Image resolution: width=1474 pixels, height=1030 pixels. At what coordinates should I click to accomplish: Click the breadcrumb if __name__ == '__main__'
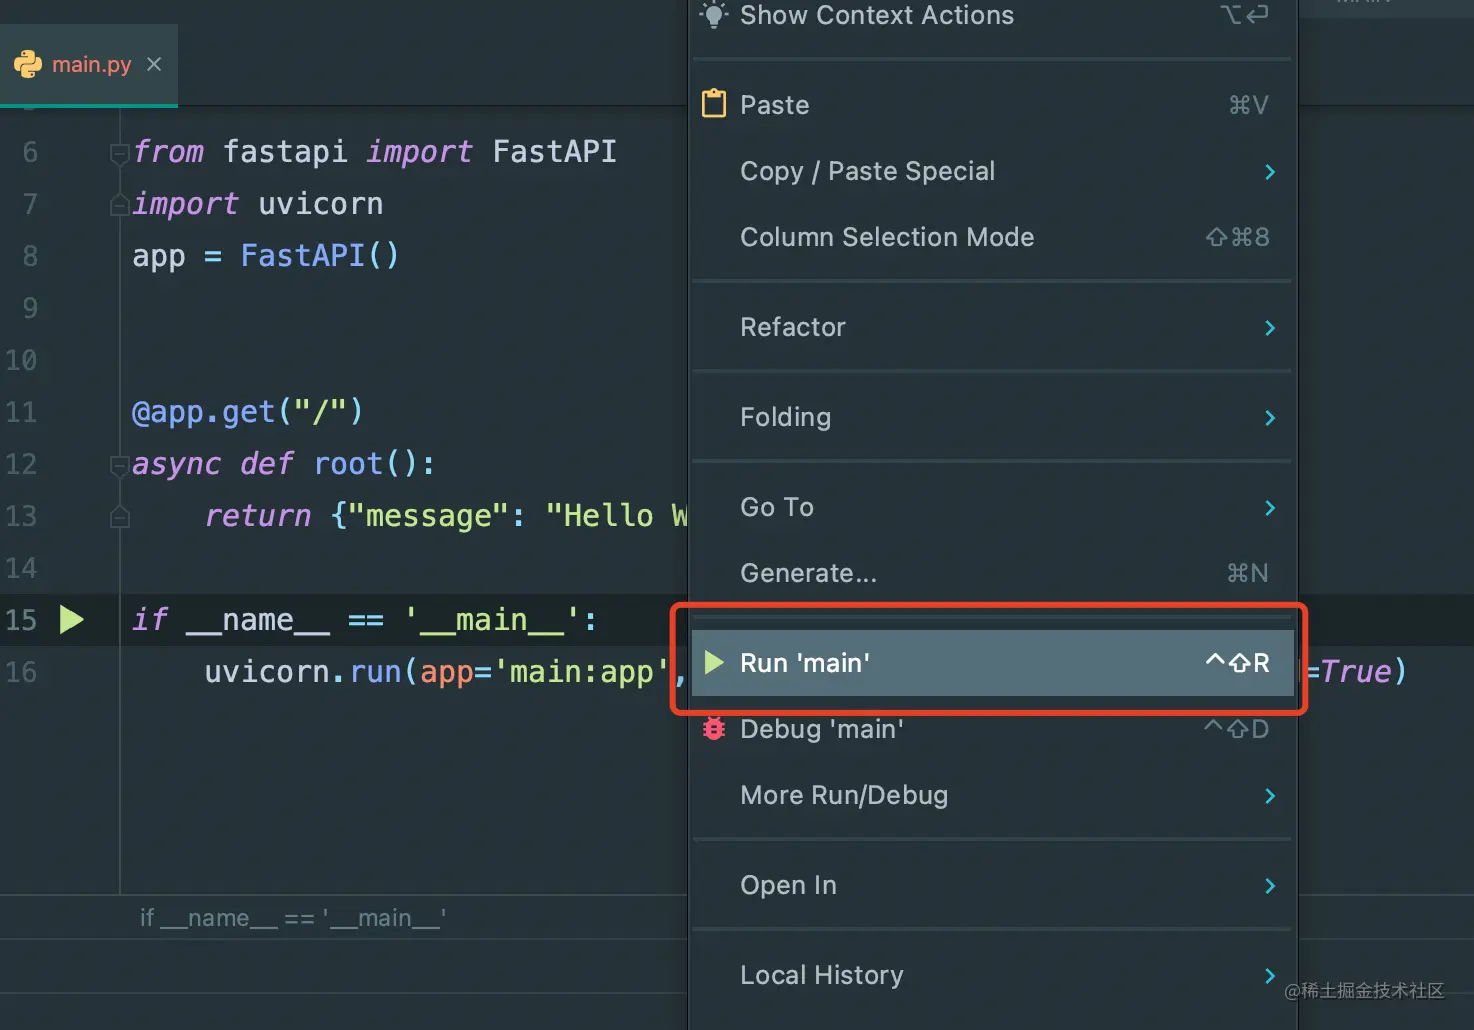coord(293,918)
